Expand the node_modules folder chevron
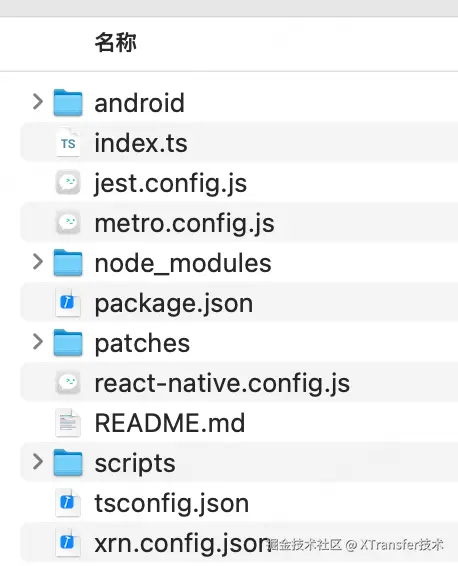The width and height of the screenshot is (458, 566). pos(38,262)
